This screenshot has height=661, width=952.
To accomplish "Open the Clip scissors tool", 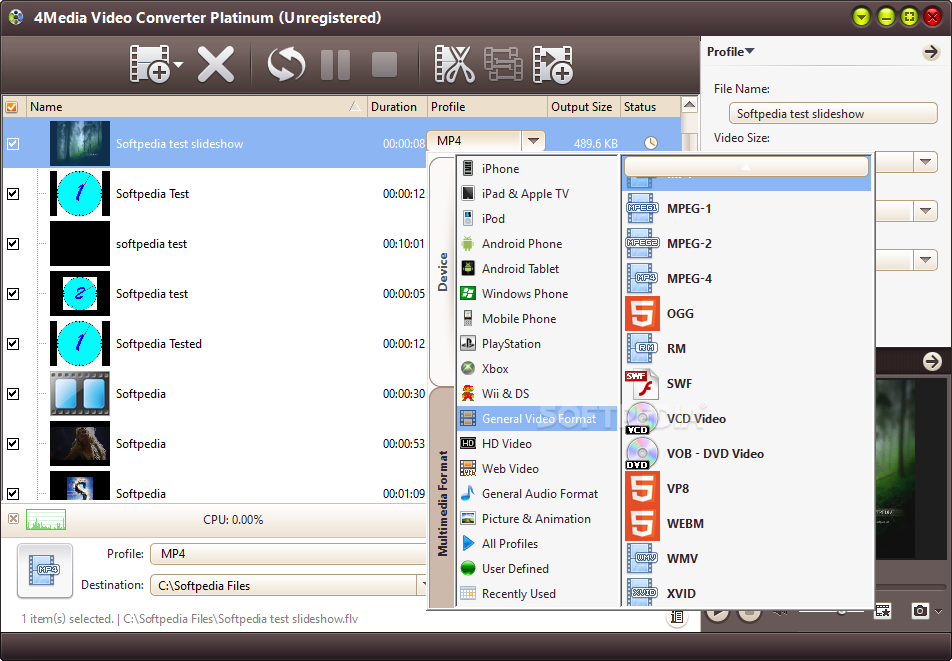I will pos(454,64).
